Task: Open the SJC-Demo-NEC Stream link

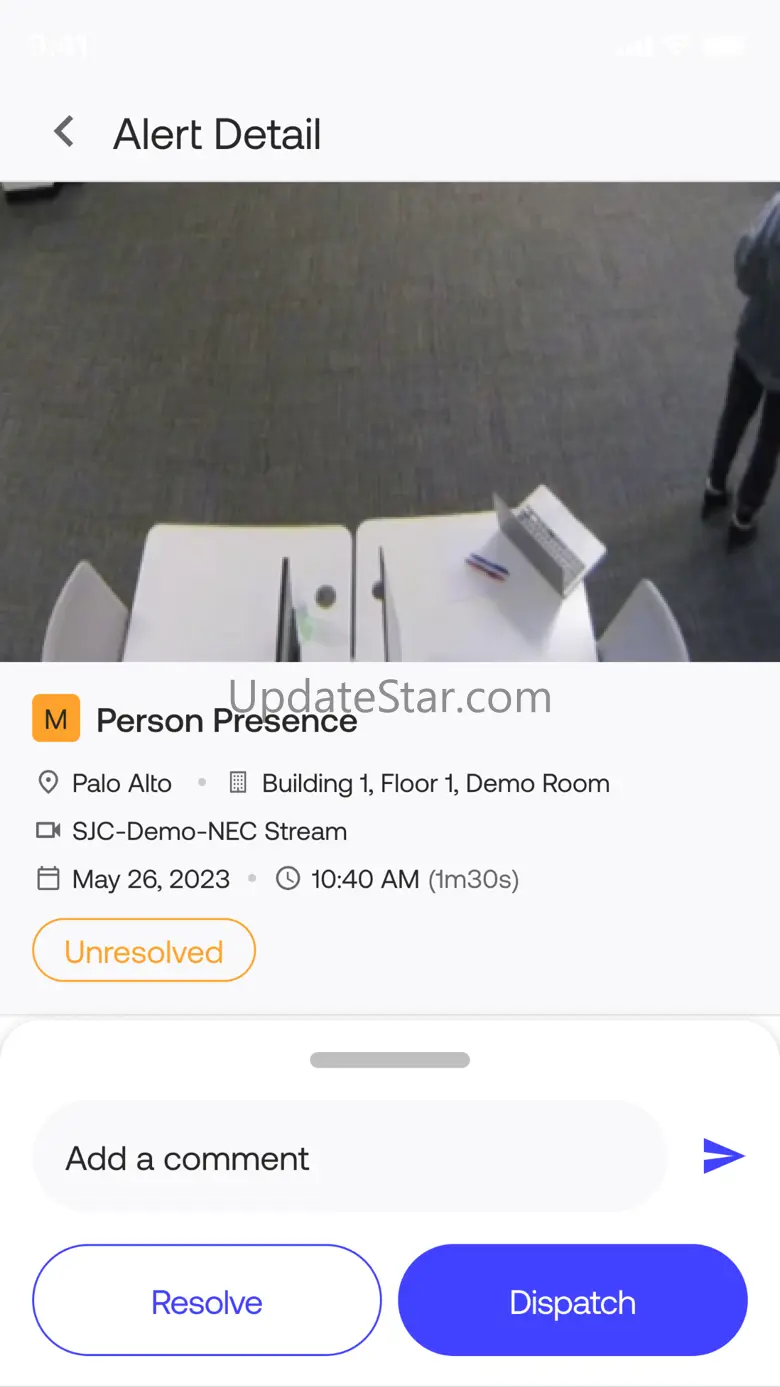Action: point(210,831)
